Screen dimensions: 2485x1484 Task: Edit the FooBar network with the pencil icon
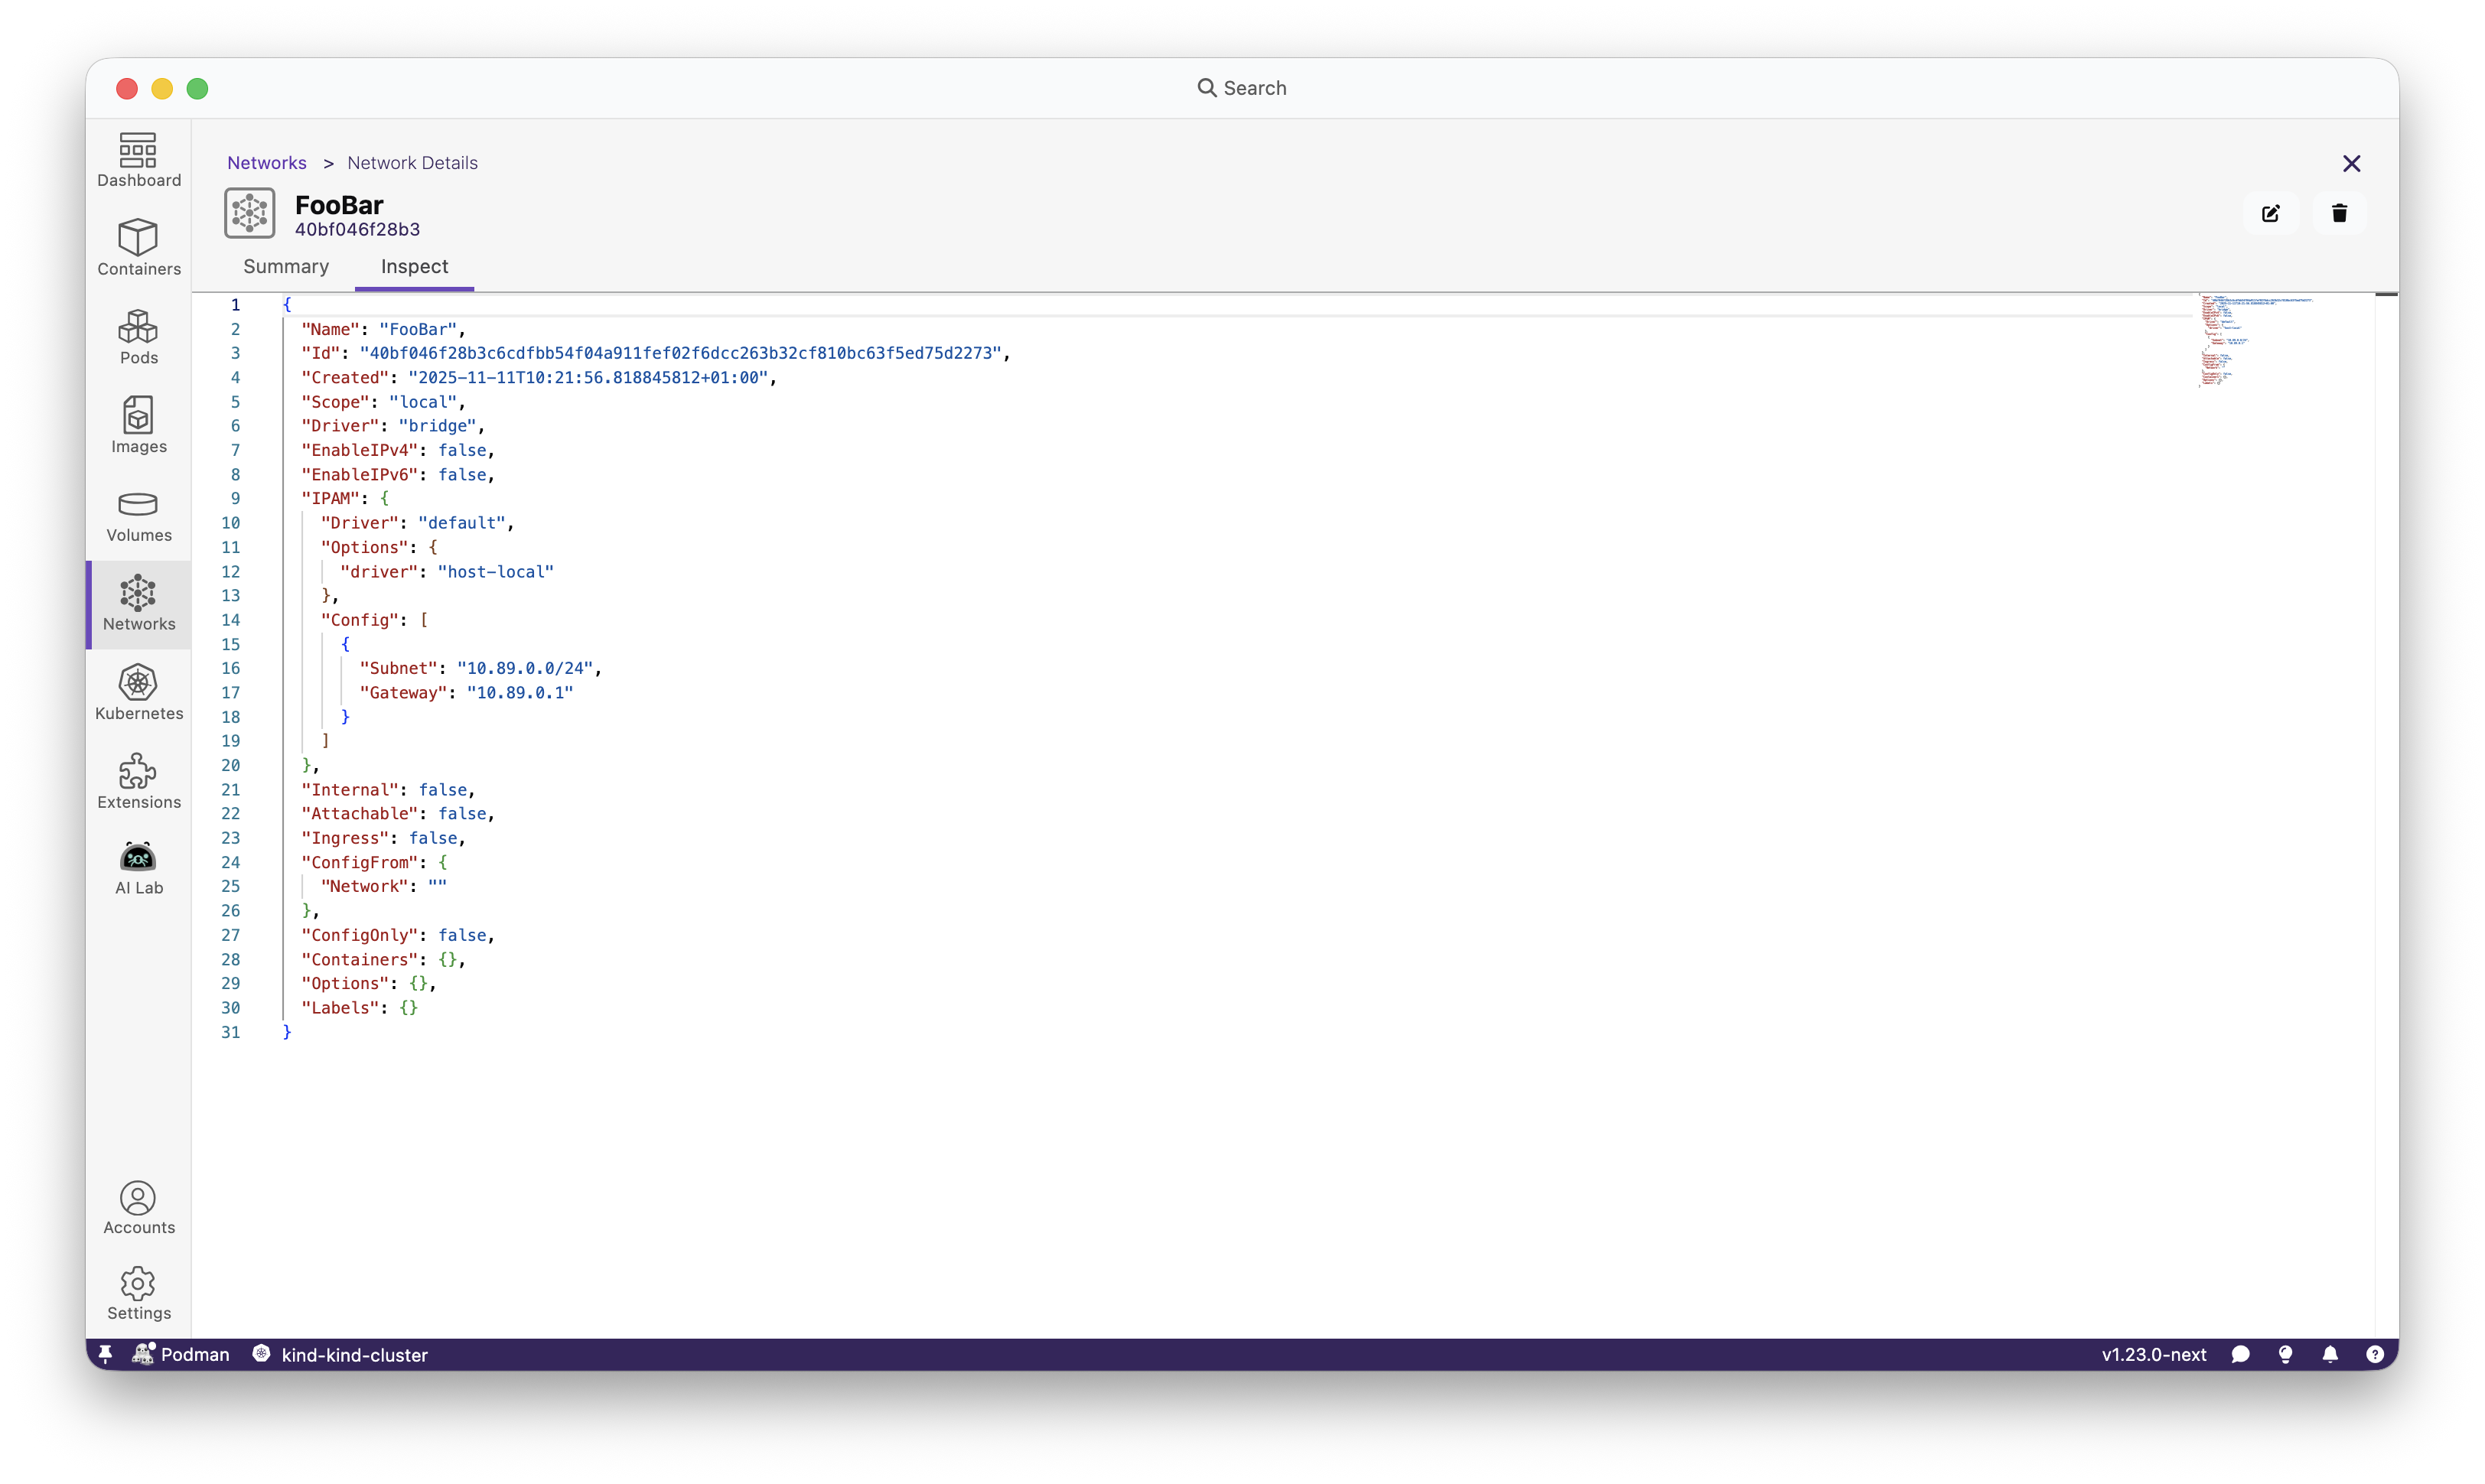tap(2271, 213)
